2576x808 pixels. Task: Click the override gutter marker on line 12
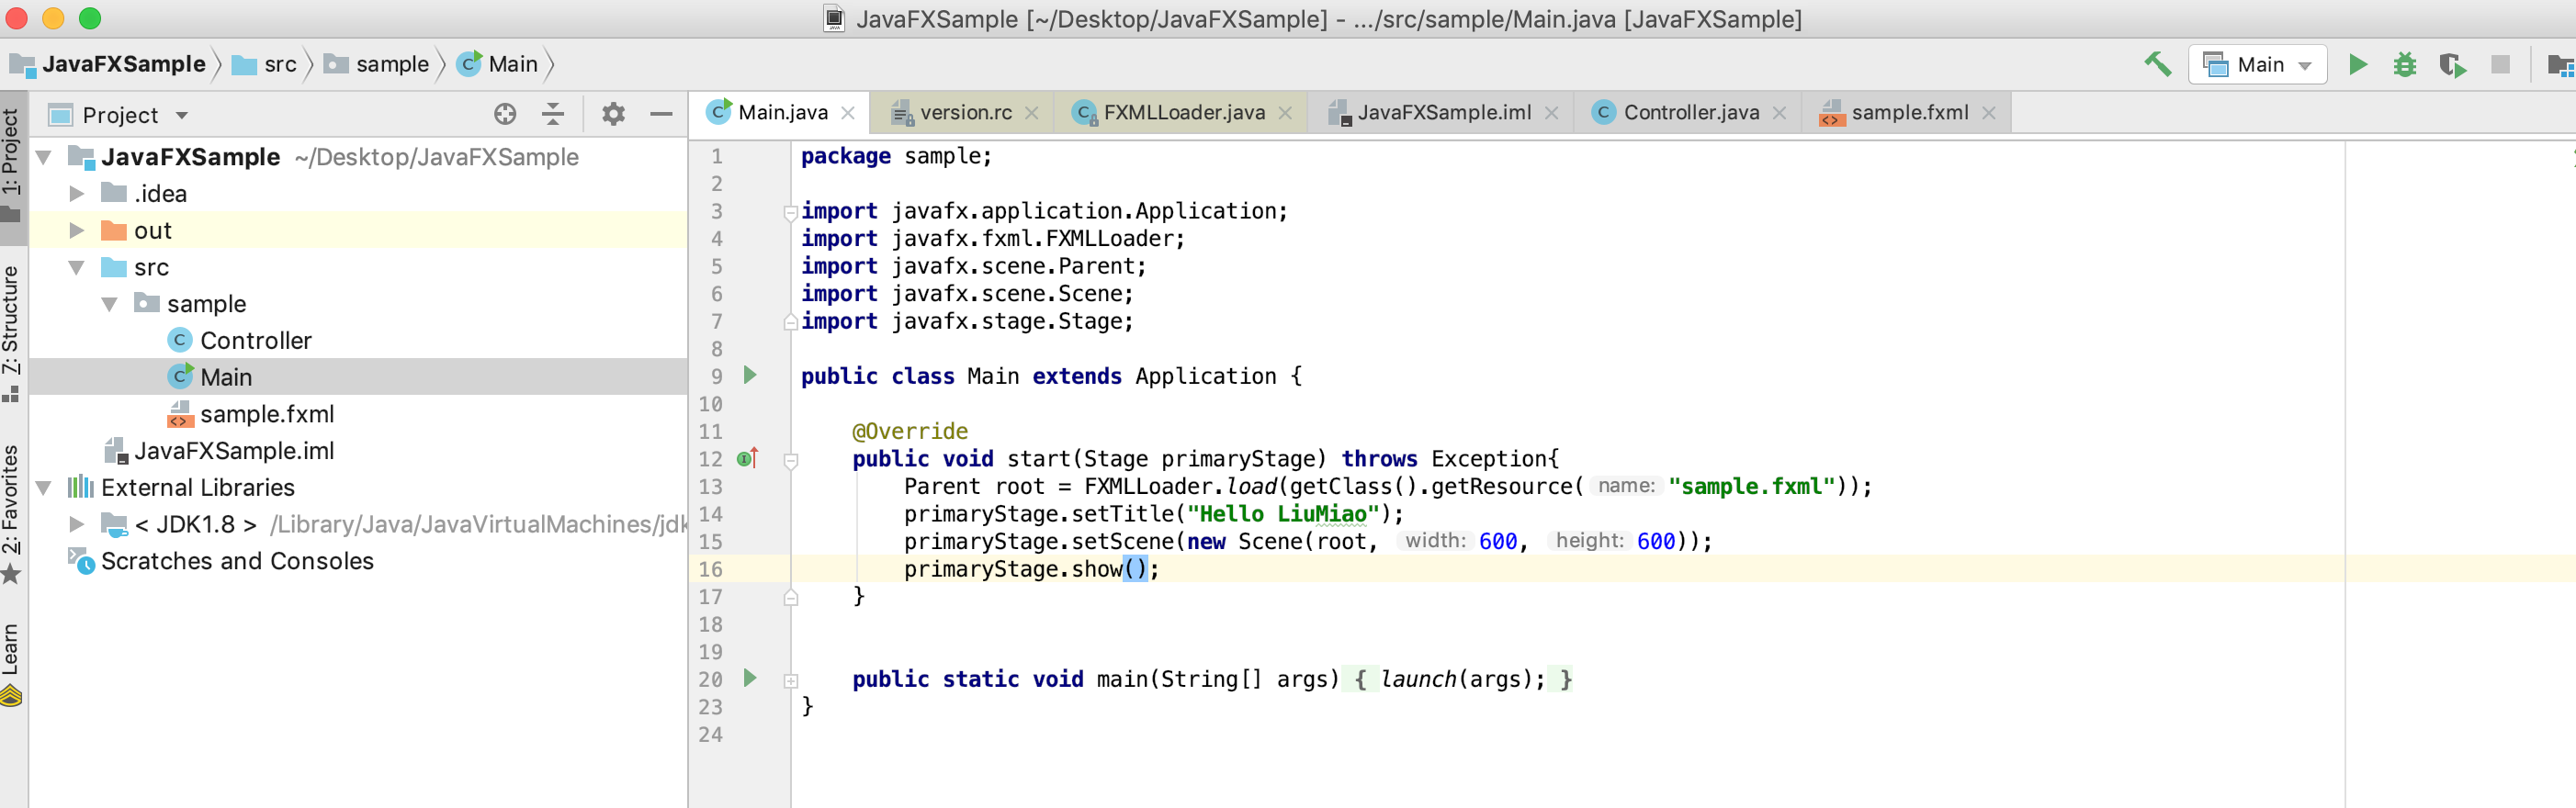(x=748, y=459)
